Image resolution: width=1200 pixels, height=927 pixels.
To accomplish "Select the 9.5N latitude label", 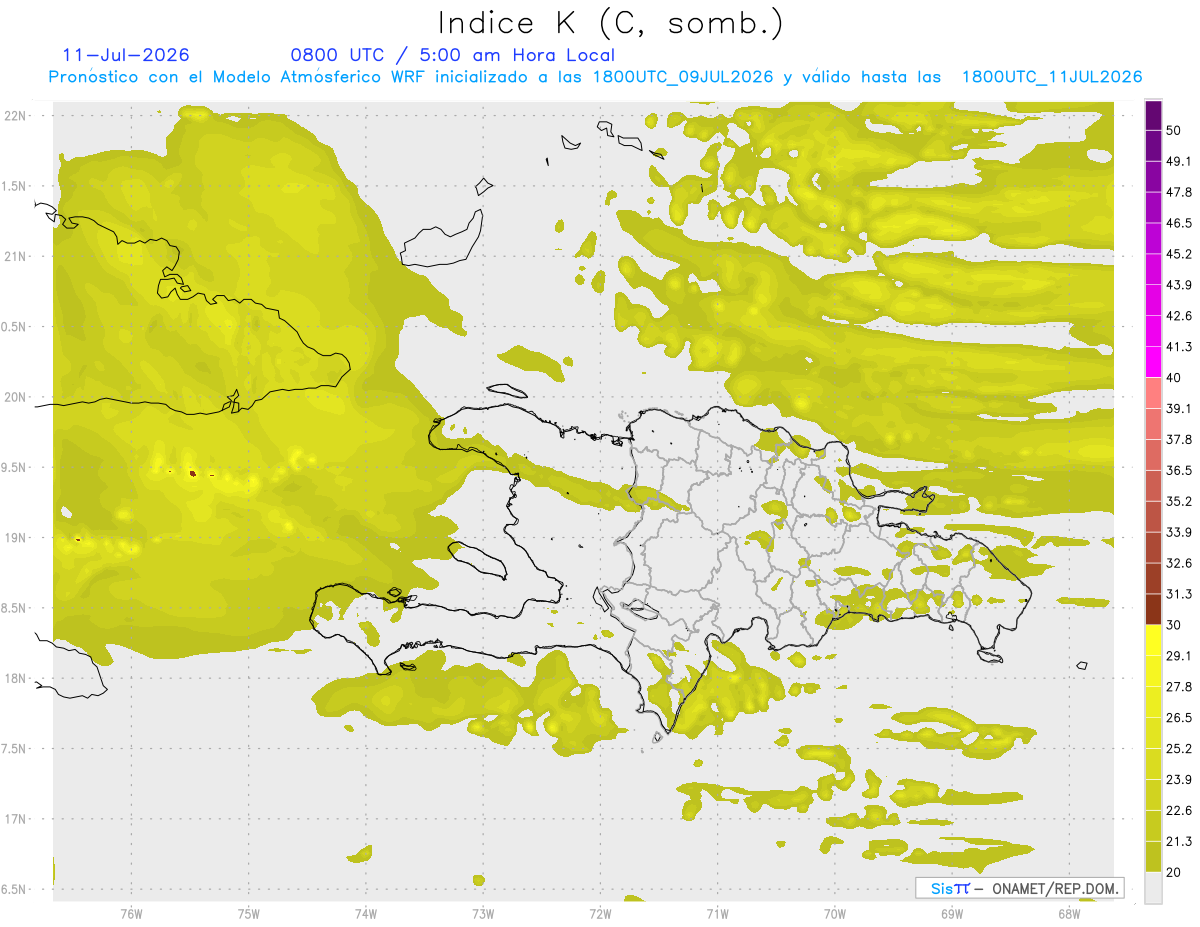I will 15,467.
